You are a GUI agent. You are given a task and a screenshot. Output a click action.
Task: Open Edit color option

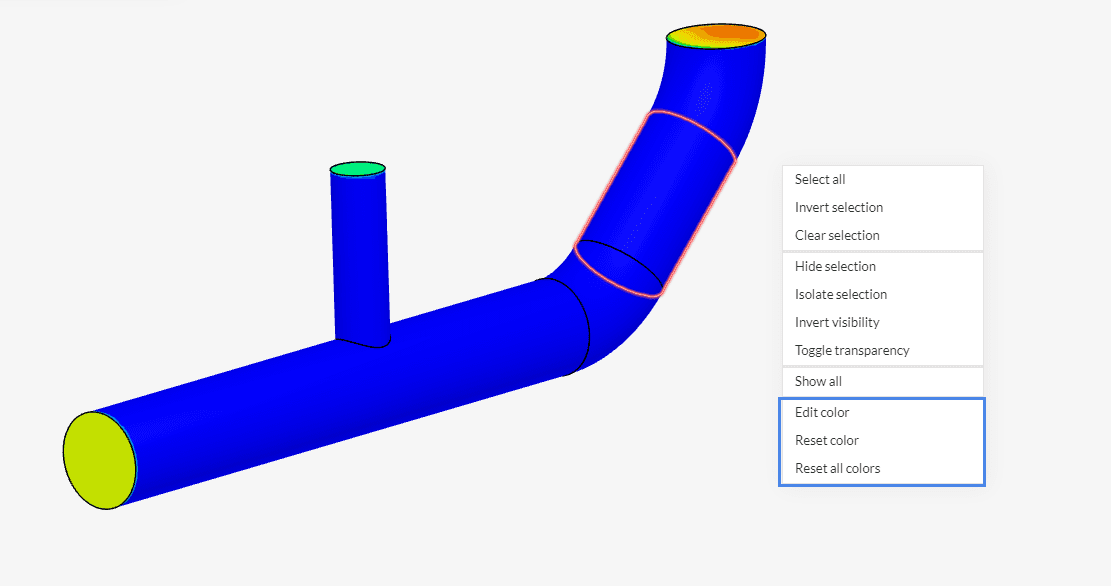pyautogui.click(x=822, y=413)
